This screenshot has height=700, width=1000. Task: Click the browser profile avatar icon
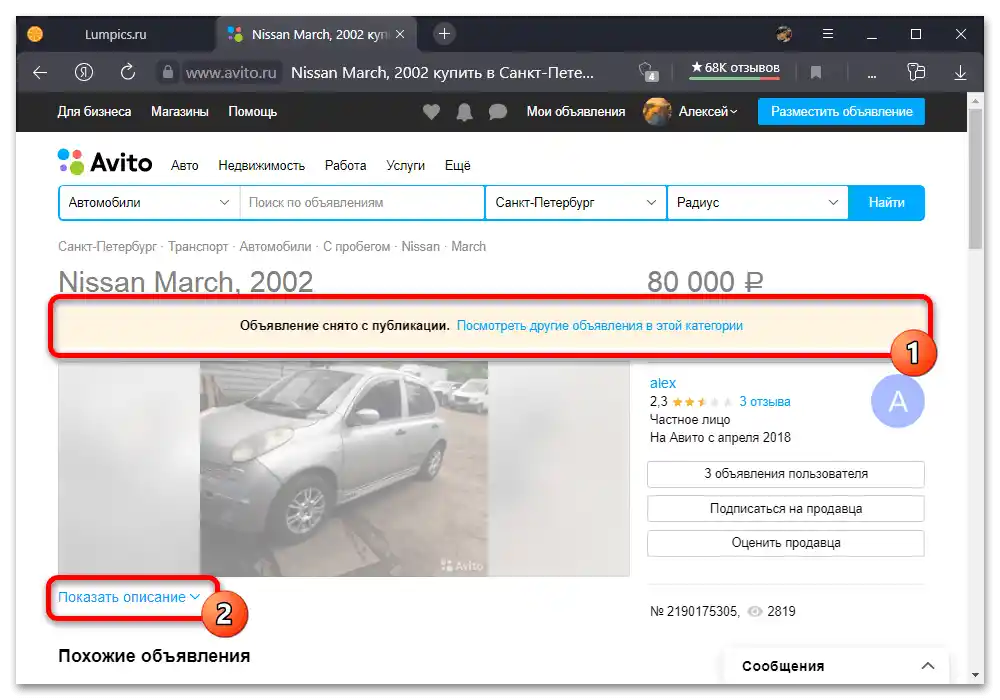pyautogui.click(x=784, y=34)
